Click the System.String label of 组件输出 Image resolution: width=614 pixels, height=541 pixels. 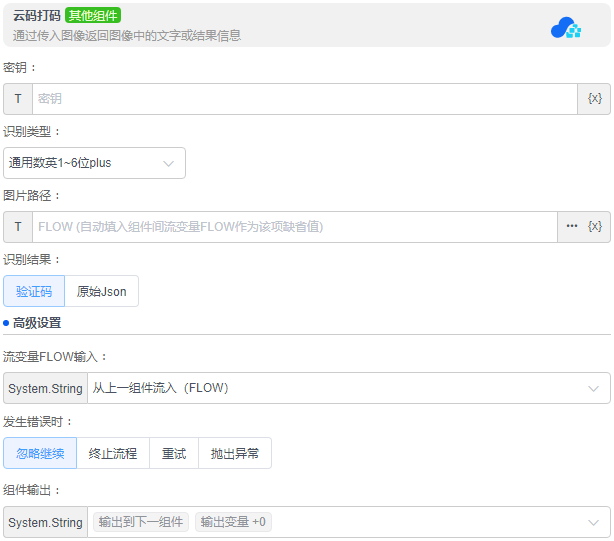click(45, 522)
